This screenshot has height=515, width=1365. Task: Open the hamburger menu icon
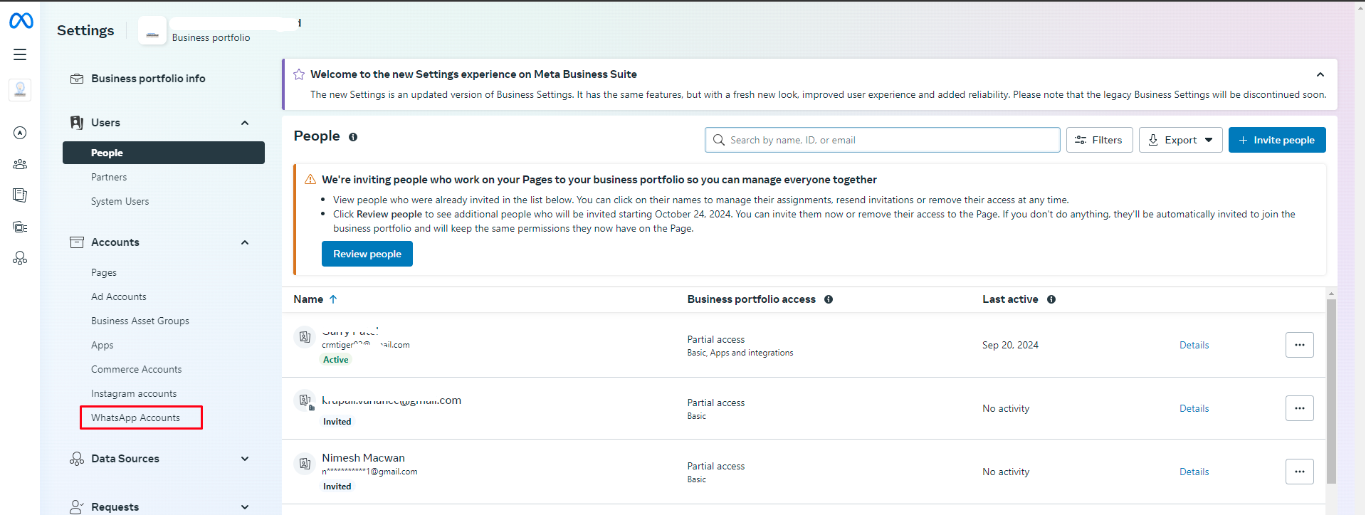click(x=20, y=54)
